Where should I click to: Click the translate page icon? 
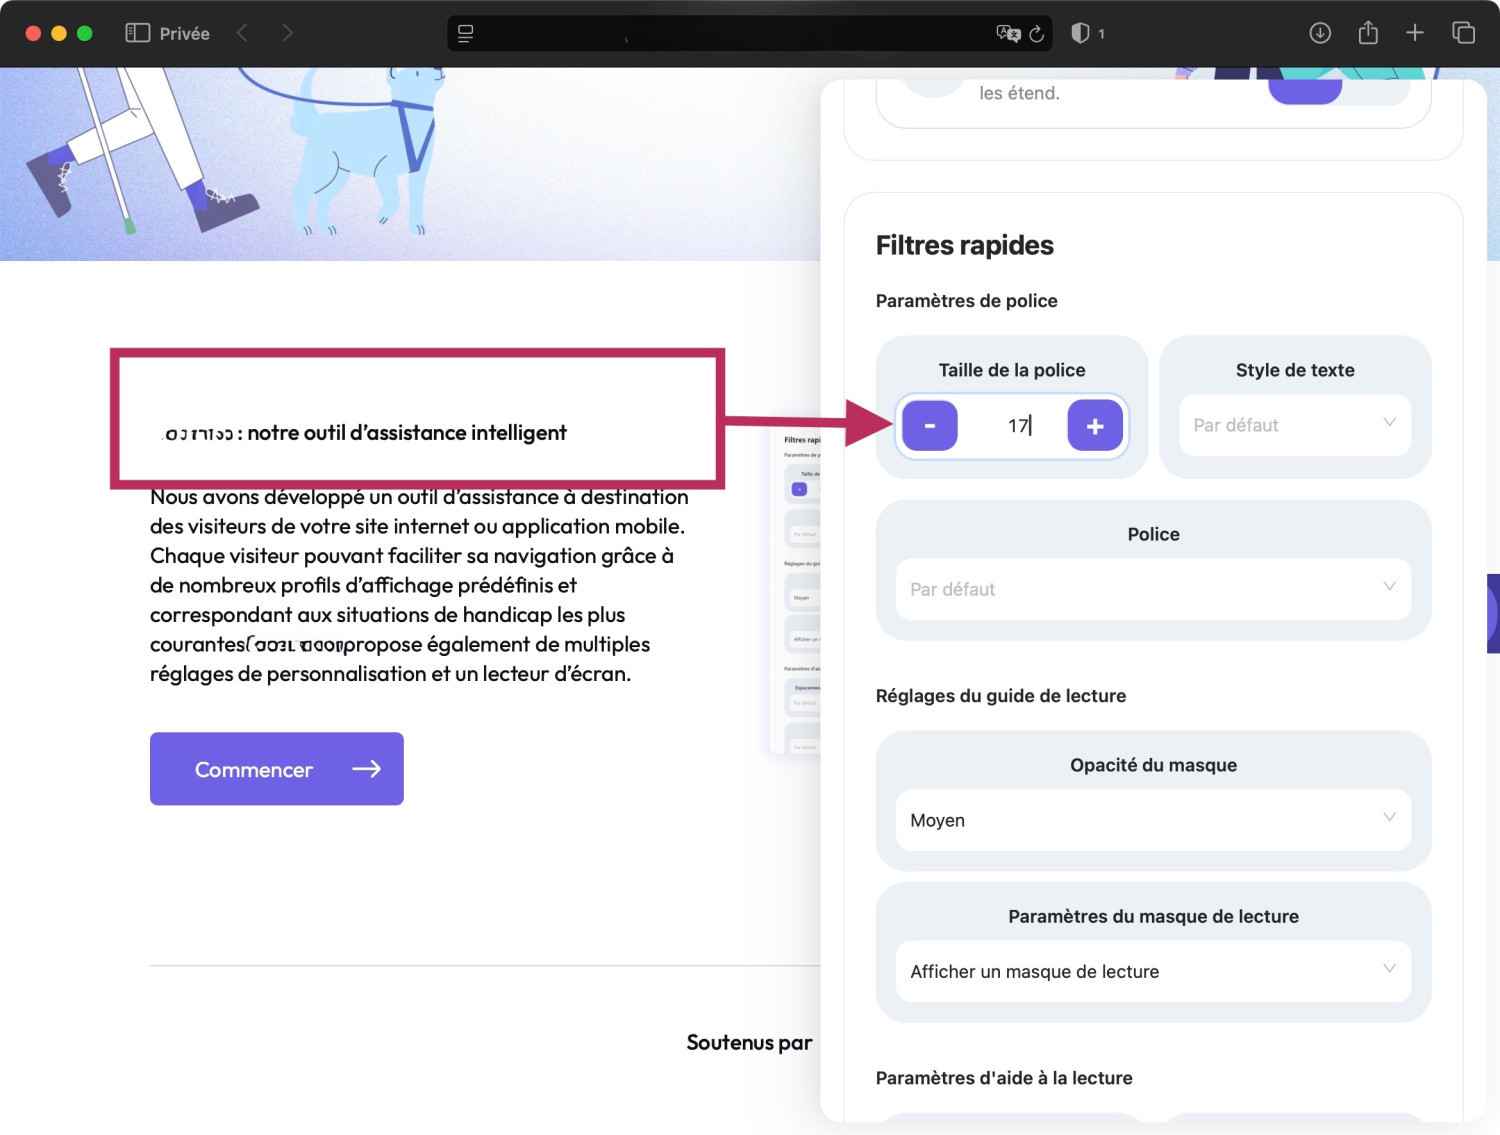tap(1008, 34)
